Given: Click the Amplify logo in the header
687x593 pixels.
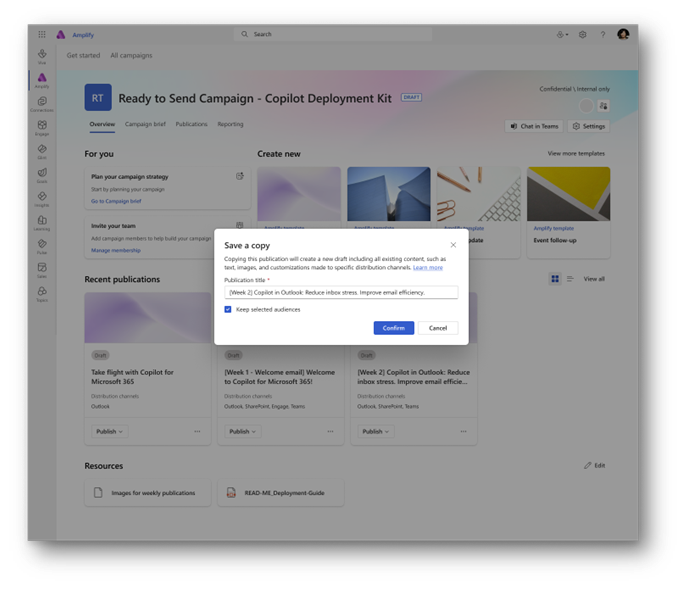Looking at the screenshot, I should (x=61, y=34).
